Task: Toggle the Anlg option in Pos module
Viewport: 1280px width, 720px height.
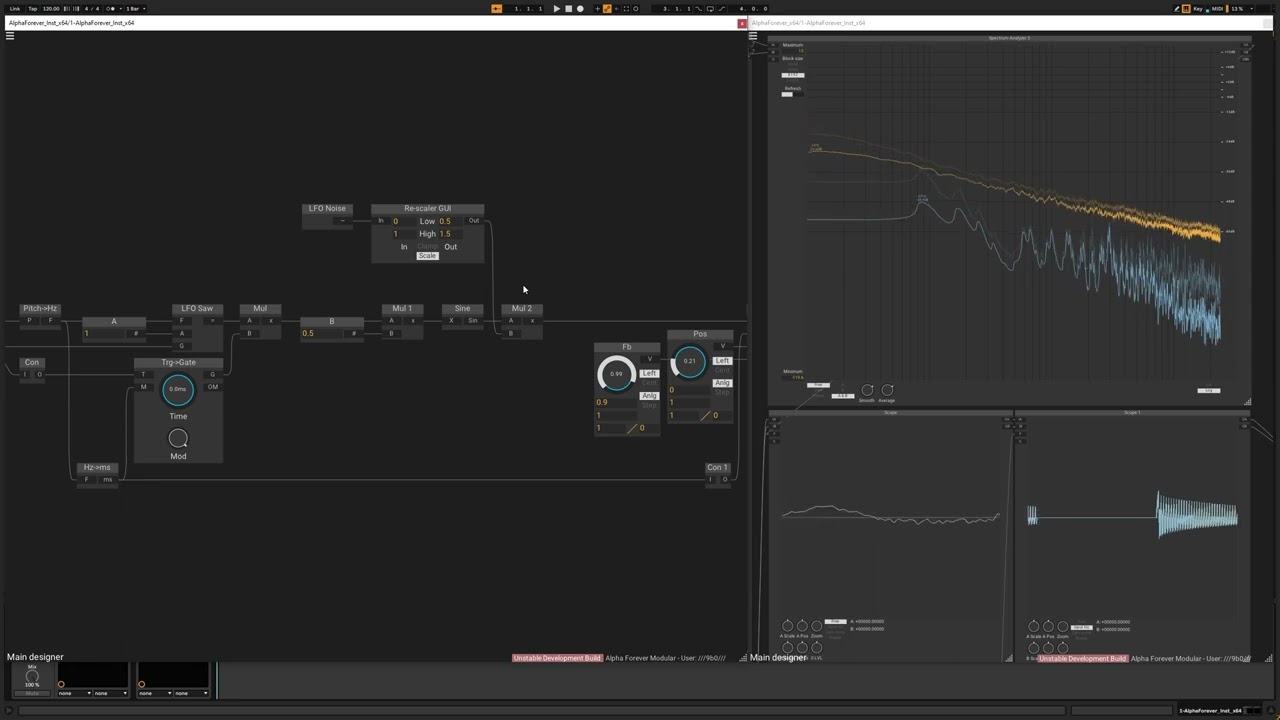Action: pos(722,383)
